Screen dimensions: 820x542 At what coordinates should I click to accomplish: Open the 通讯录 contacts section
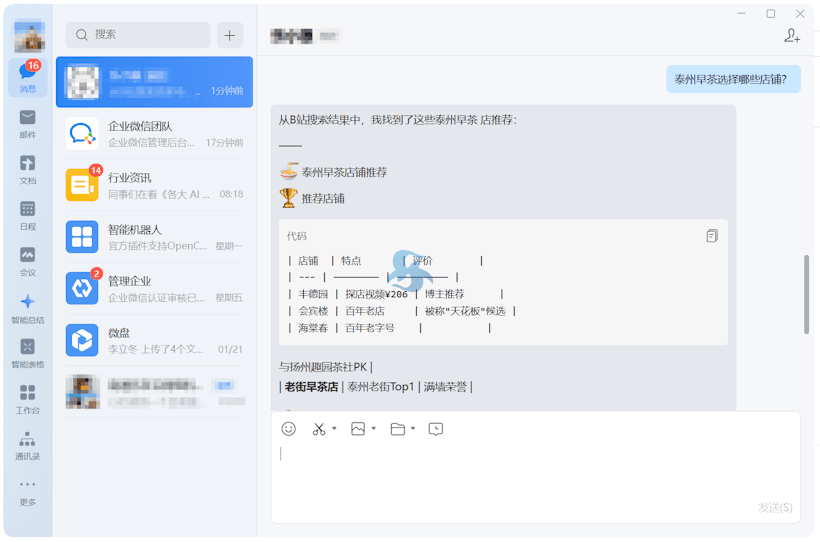point(28,445)
